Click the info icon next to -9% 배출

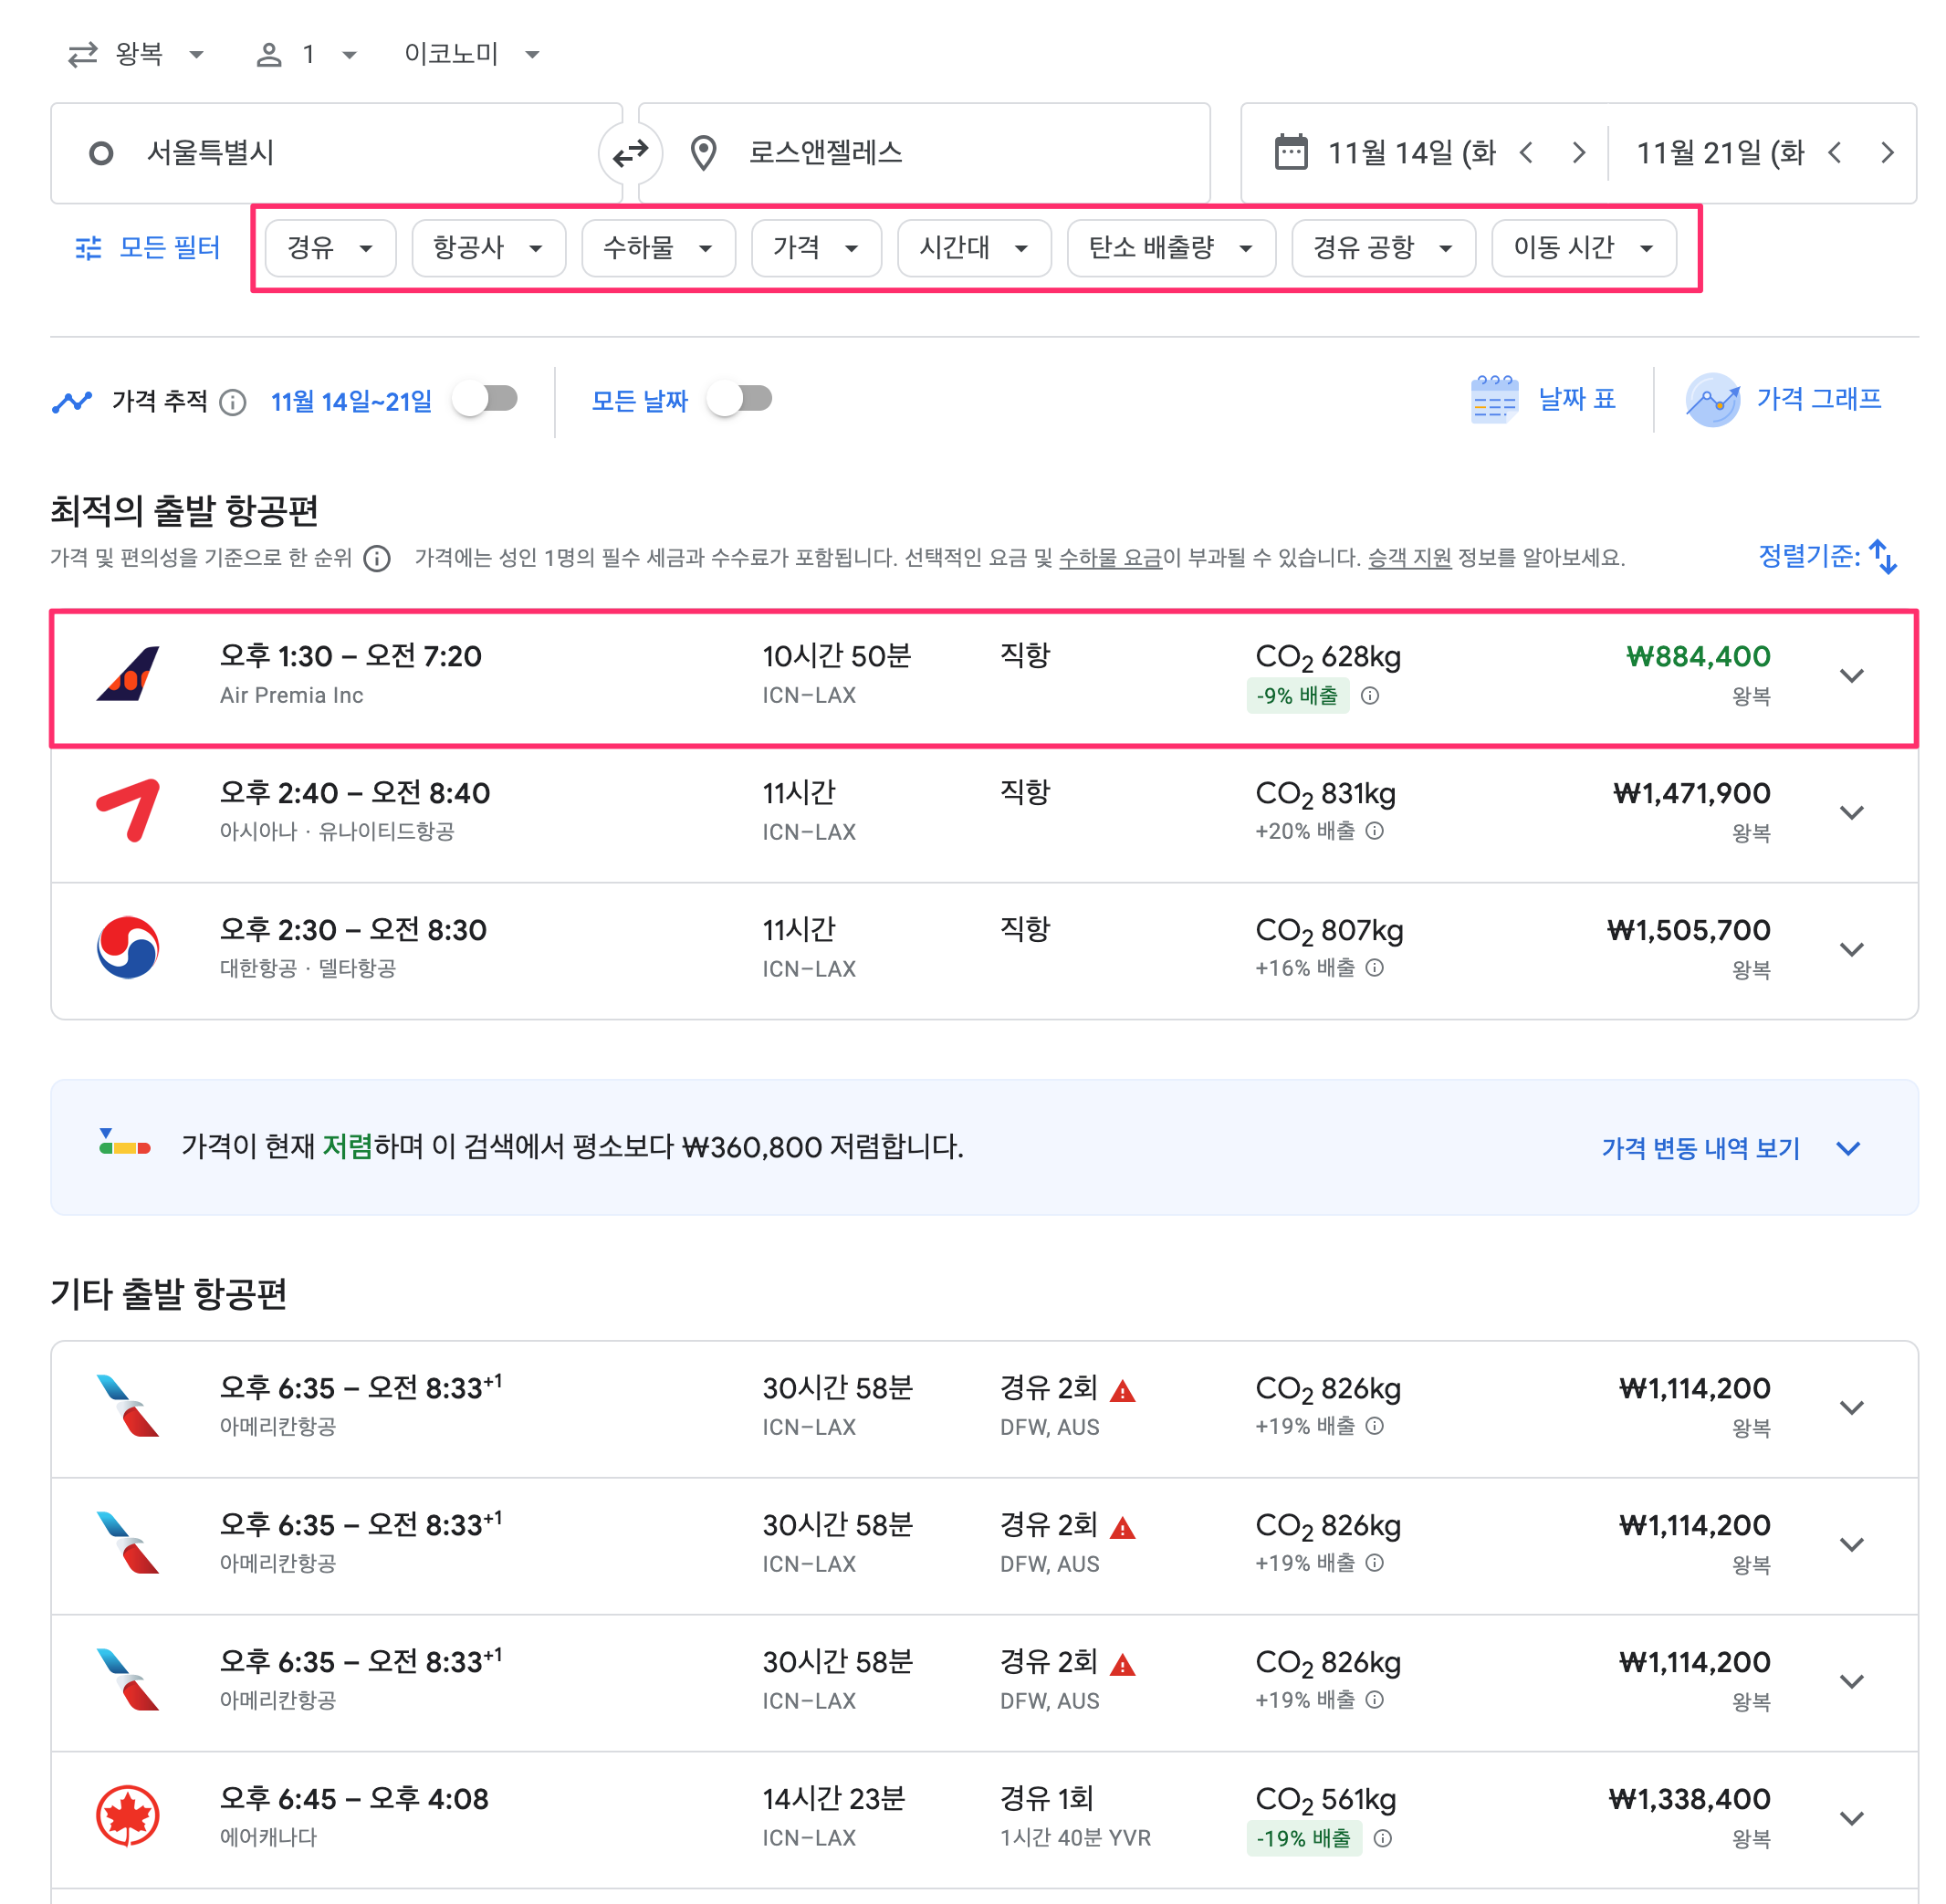coord(1370,696)
